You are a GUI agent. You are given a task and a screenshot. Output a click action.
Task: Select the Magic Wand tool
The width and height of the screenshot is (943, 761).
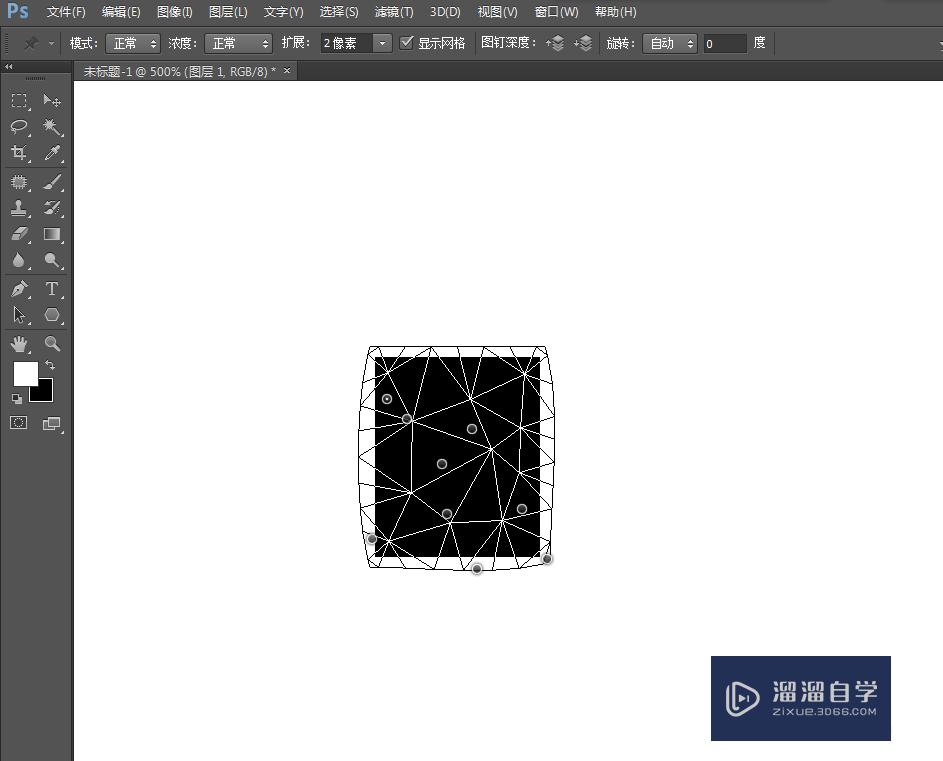coord(52,127)
